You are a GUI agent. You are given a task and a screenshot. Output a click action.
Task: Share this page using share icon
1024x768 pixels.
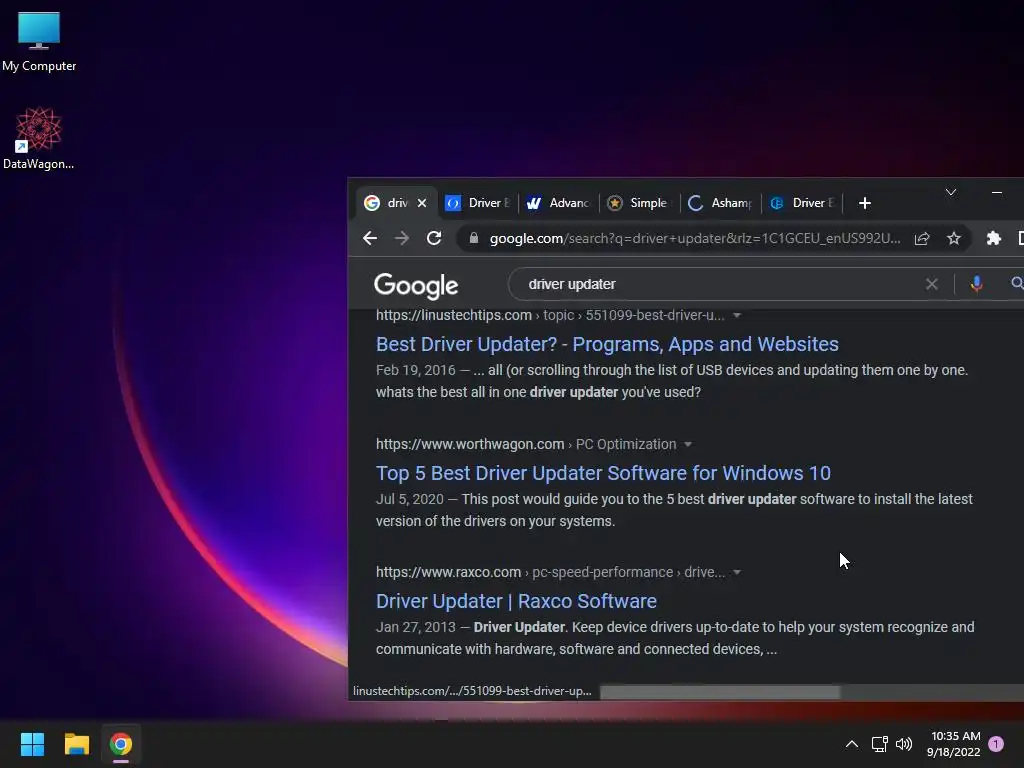(921, 238)
